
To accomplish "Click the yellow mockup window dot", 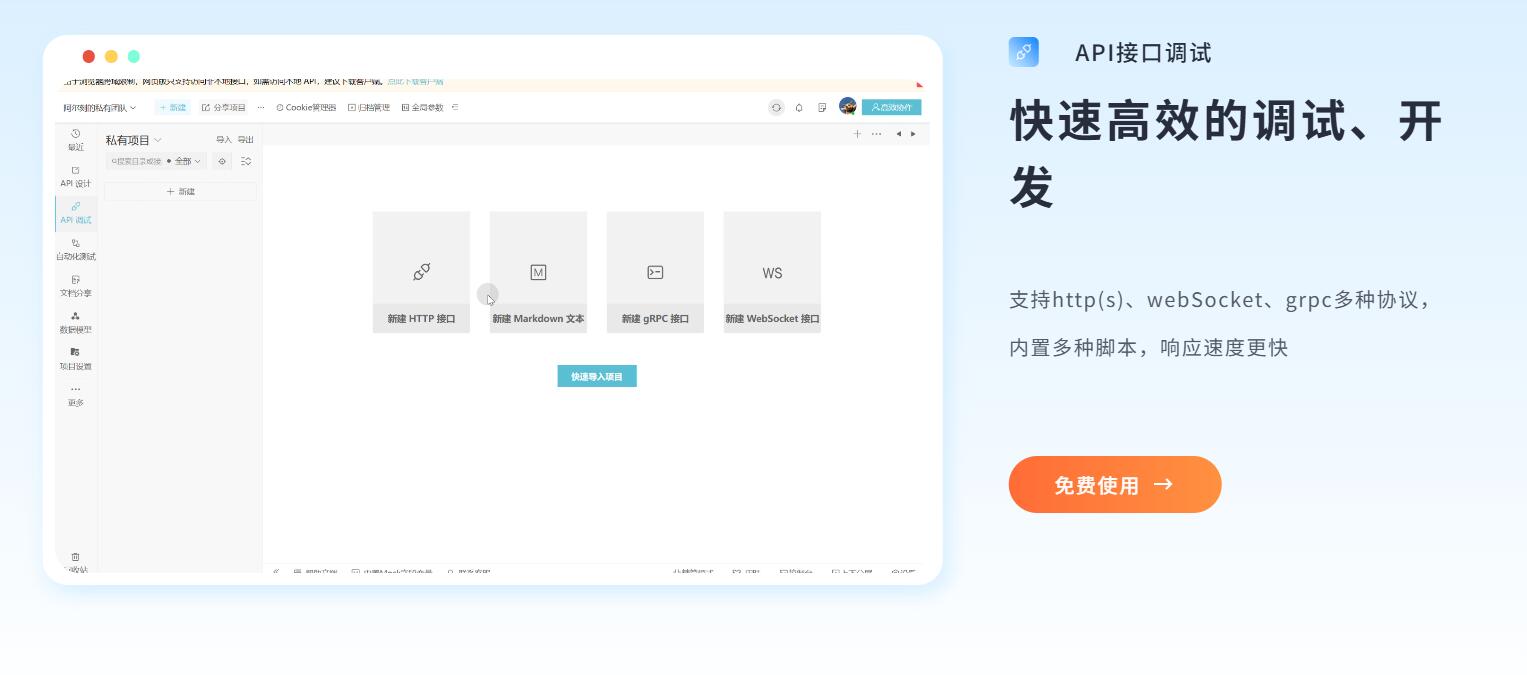I will click(111, 56).
